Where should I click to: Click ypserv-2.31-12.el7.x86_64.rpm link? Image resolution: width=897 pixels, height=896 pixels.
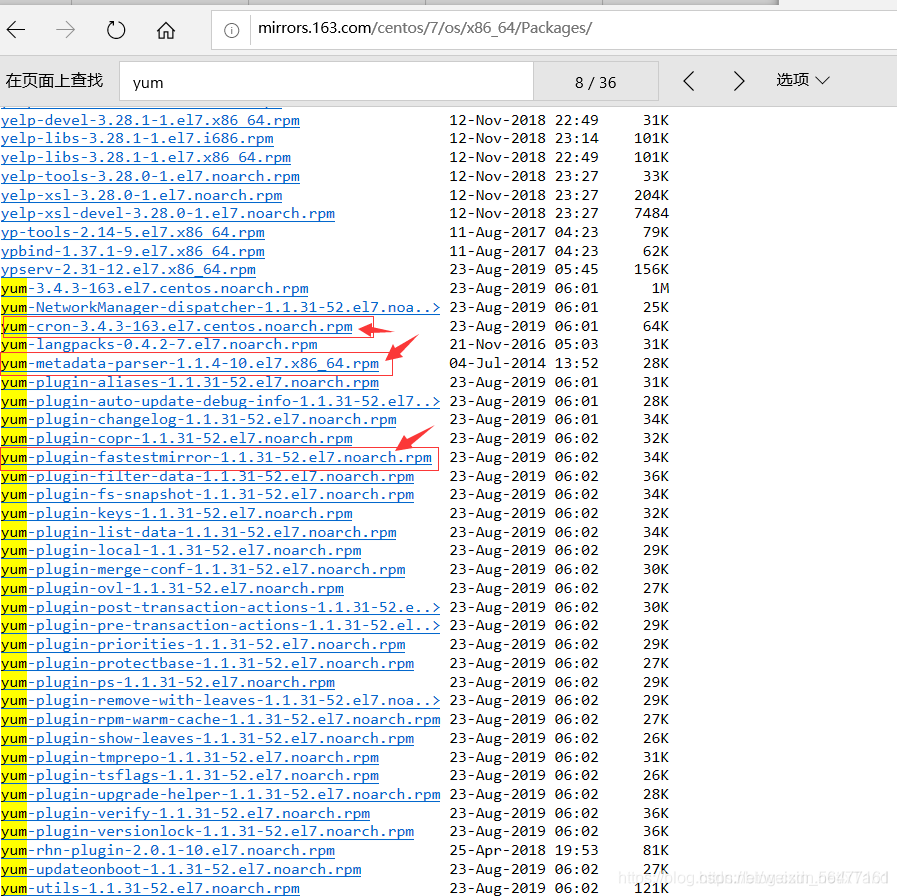[128, 269]
